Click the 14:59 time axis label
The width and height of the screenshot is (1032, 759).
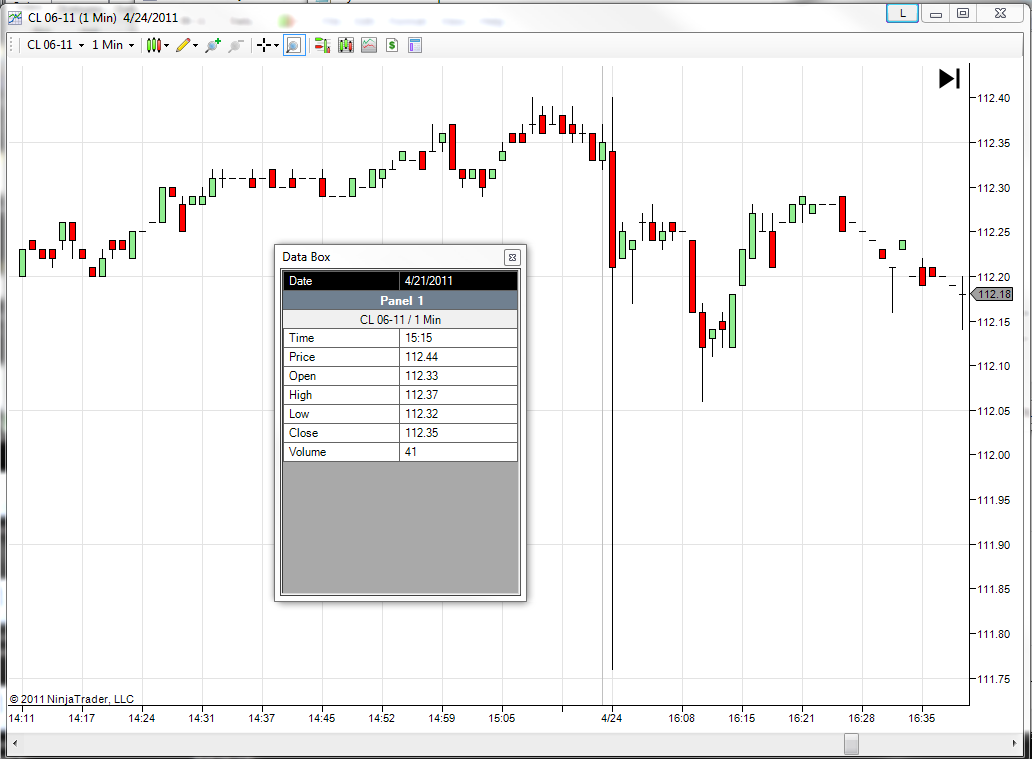click(x=442, y=718)
